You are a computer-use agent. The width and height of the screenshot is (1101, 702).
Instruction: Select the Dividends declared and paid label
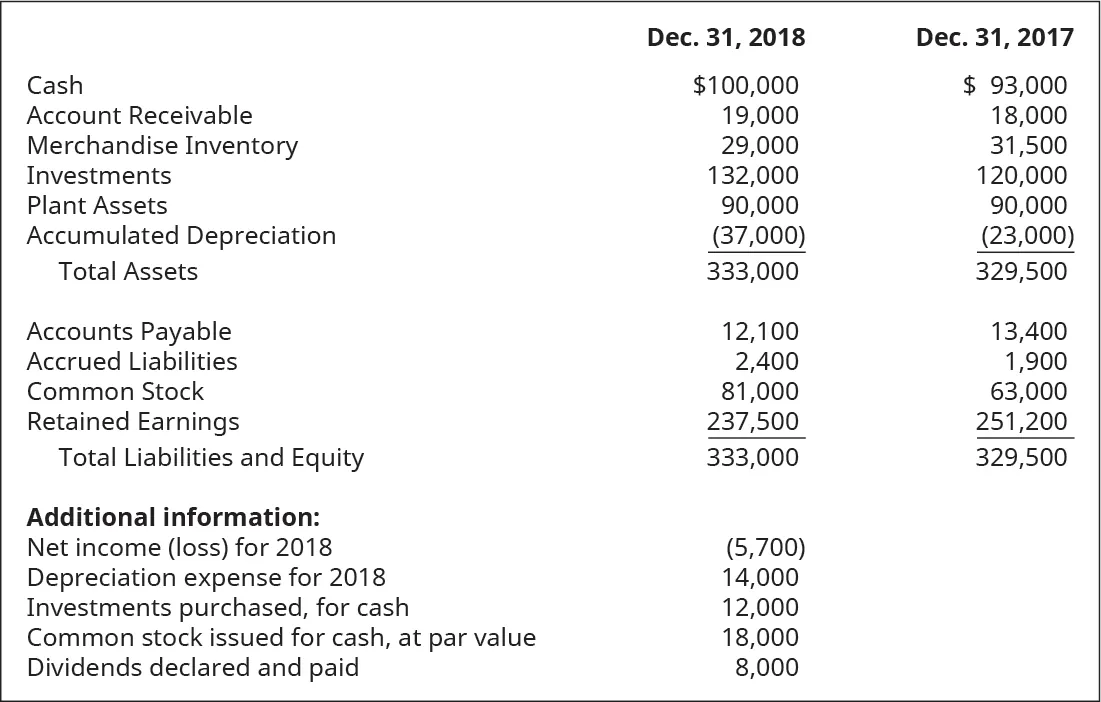click(192, 667)
